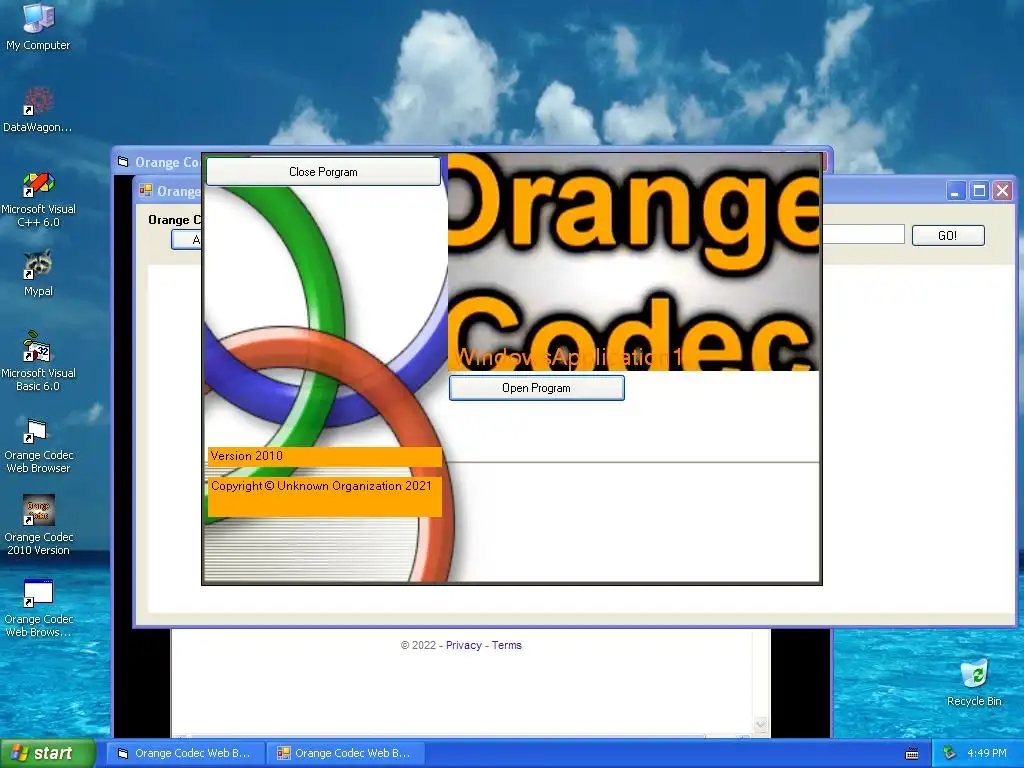Image resolution: width=1024 pixels, height=768 pixels.
Task: Click the WindowsApplication1 title text
Action: coord(568,357)
